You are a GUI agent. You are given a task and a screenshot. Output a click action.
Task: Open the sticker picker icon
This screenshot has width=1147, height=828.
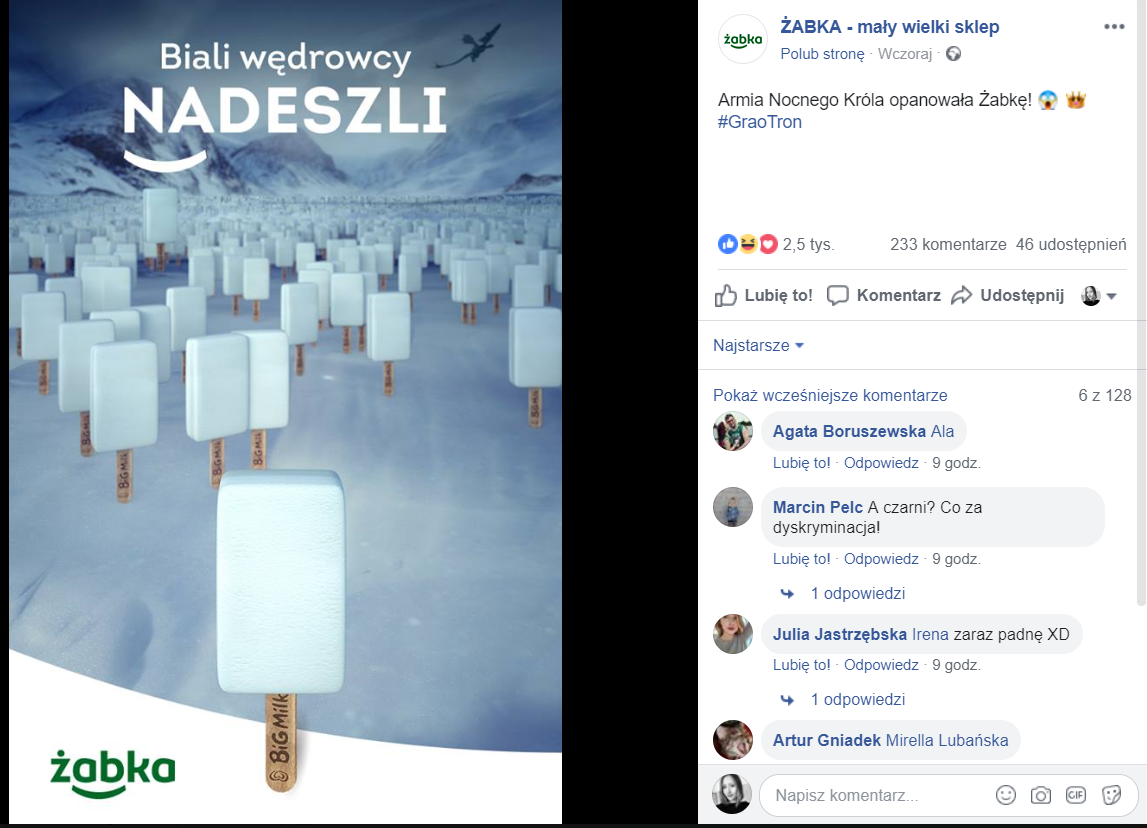tap(1111, 795)
